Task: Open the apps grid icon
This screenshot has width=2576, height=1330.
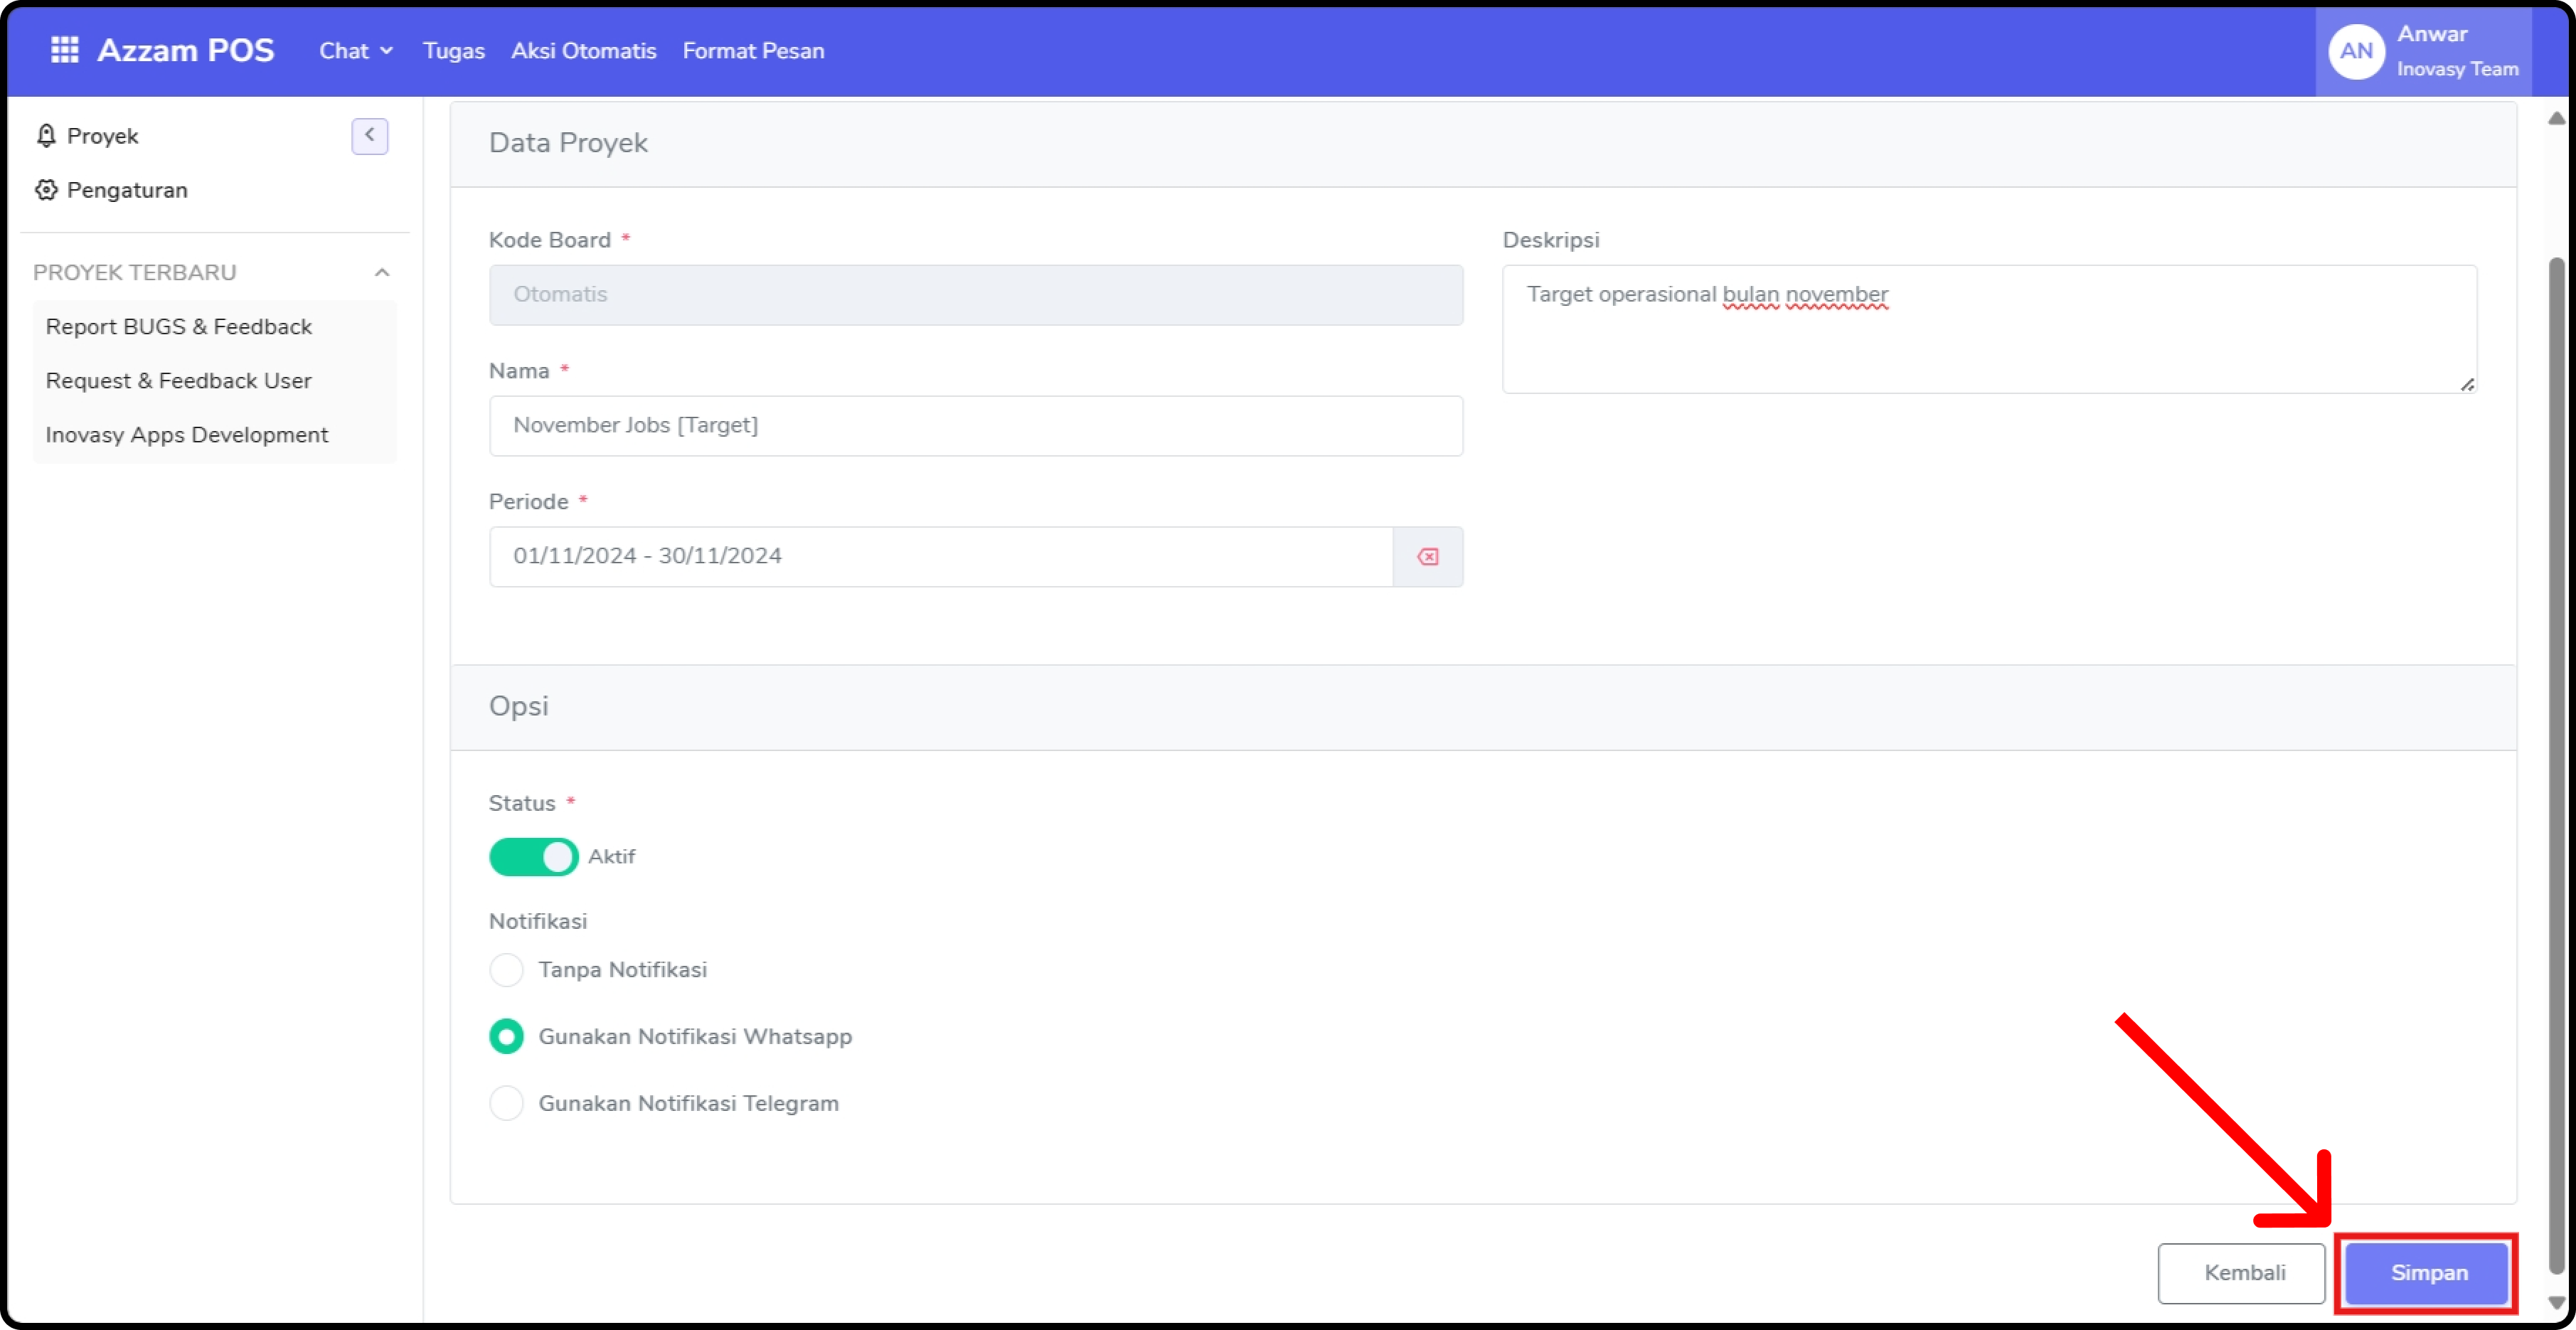Action: coord(64,50)
